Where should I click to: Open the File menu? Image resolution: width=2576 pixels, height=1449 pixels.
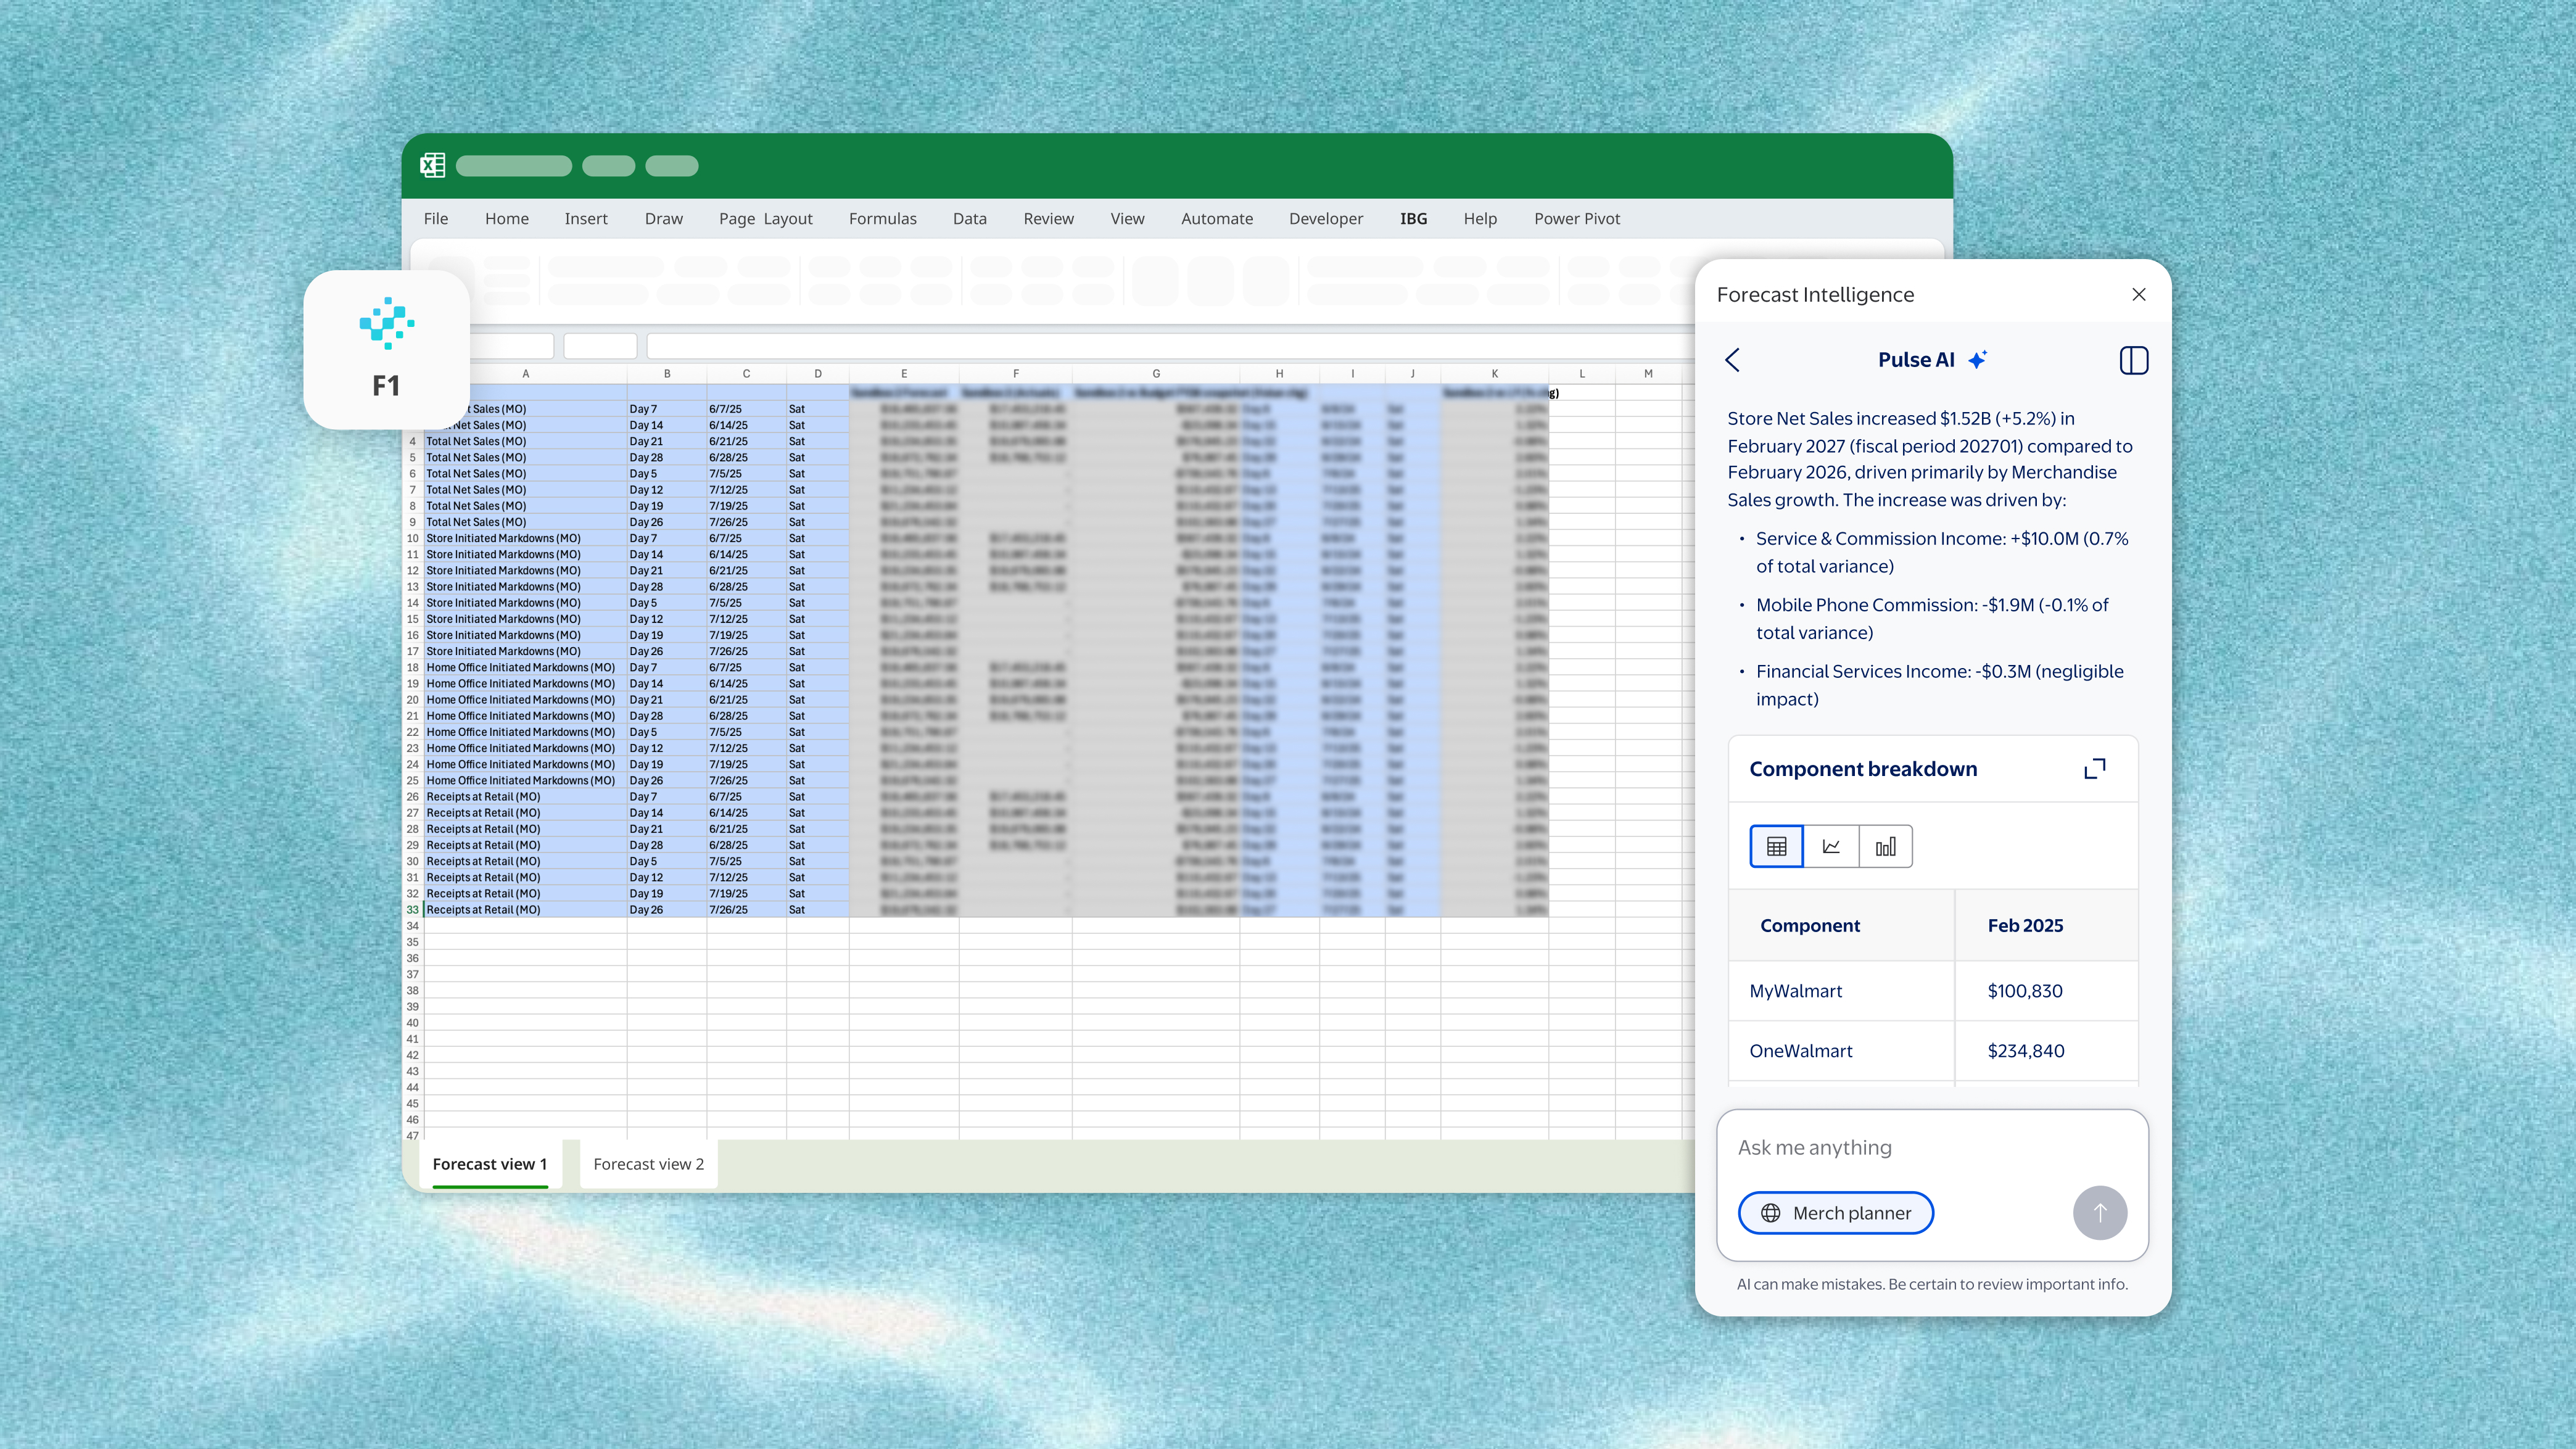(436, 218)
